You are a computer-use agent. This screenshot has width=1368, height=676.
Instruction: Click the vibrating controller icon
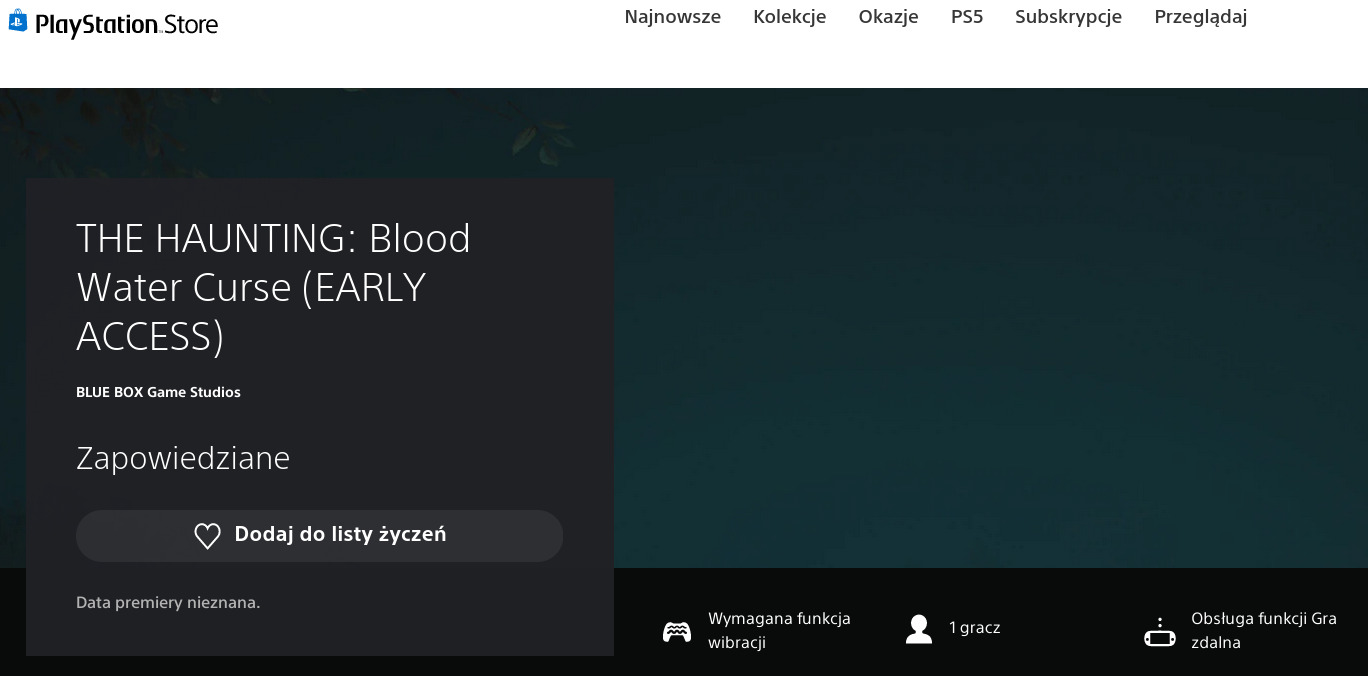click(x=677, y=631)
